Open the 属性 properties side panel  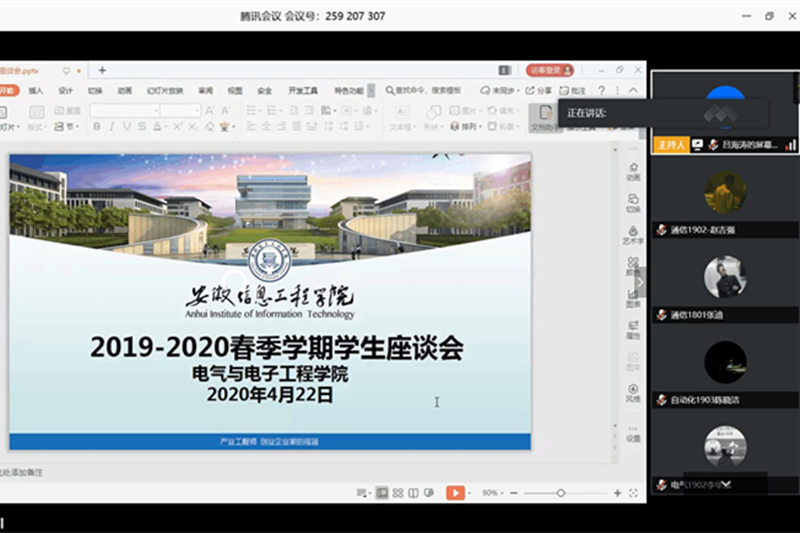(x=633, y=330)
